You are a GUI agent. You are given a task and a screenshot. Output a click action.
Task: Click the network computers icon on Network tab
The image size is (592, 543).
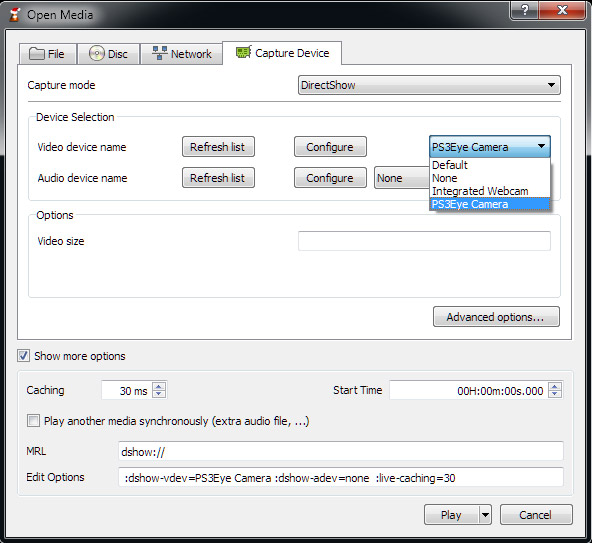160,53
